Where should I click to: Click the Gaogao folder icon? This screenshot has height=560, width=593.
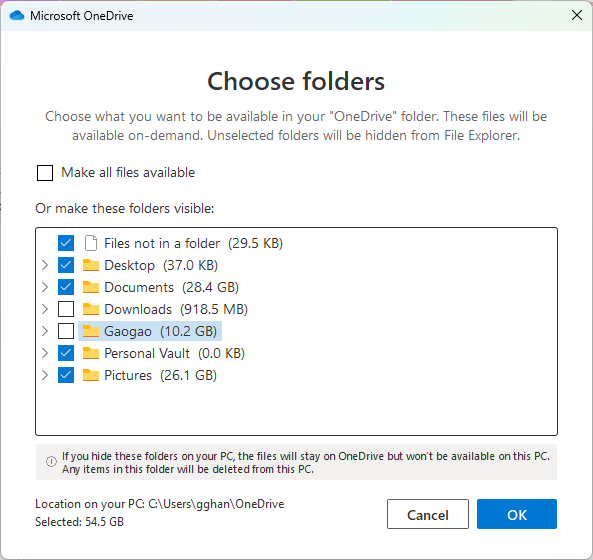91,331
